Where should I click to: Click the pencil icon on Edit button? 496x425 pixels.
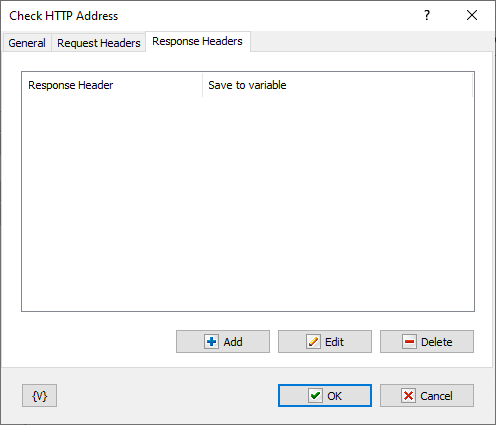[x=313, y=342]
